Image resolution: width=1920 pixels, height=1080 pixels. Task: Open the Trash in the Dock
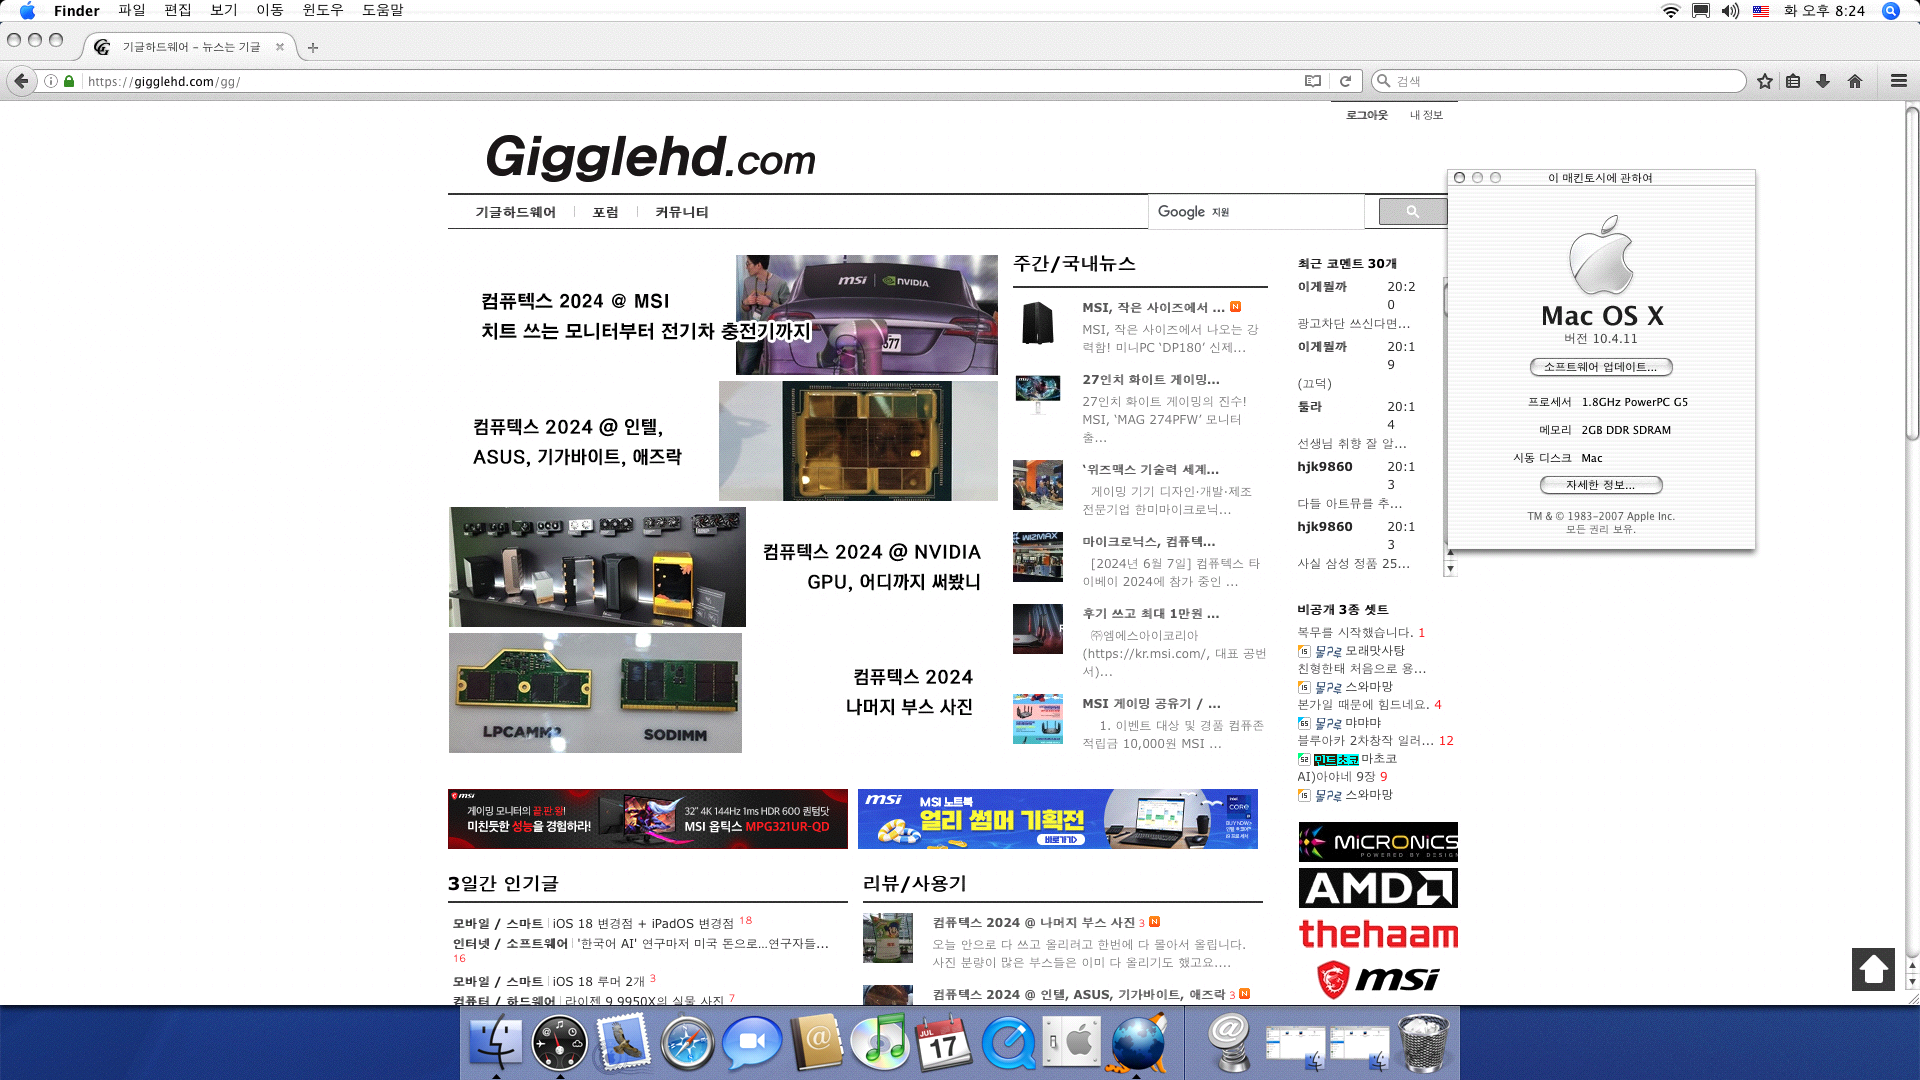1424,1042
